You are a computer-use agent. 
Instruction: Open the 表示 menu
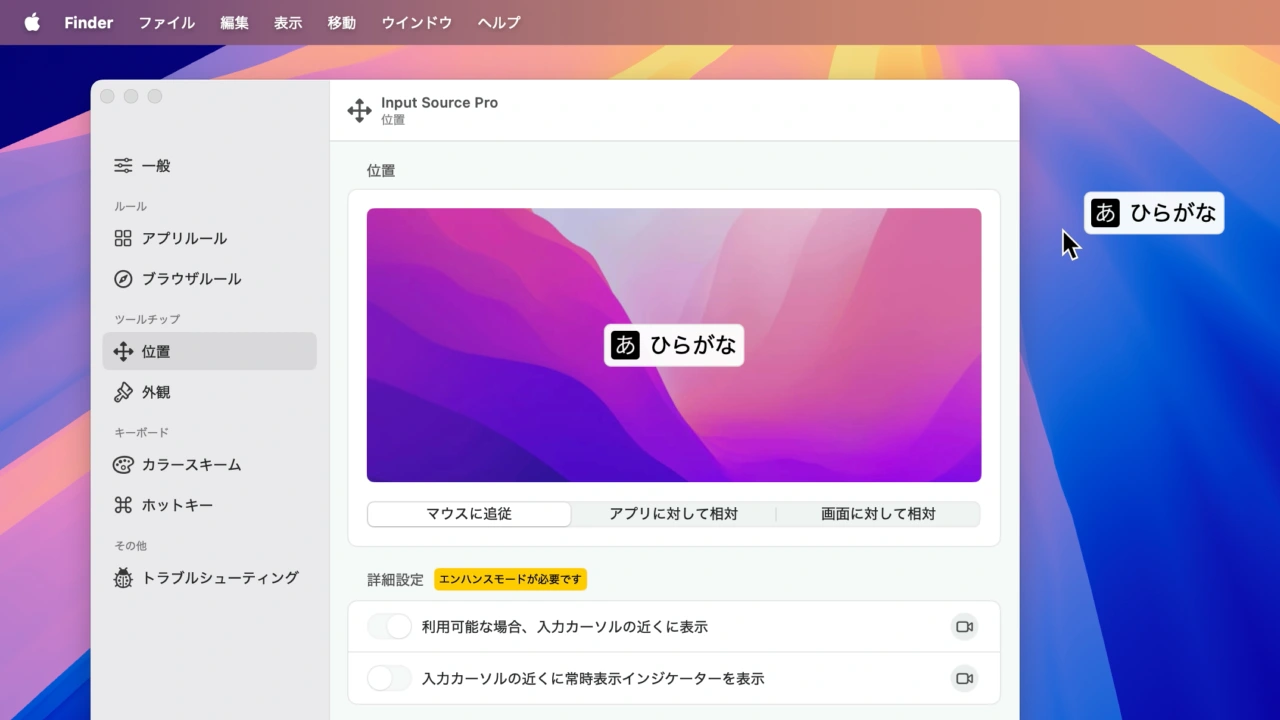288,22
